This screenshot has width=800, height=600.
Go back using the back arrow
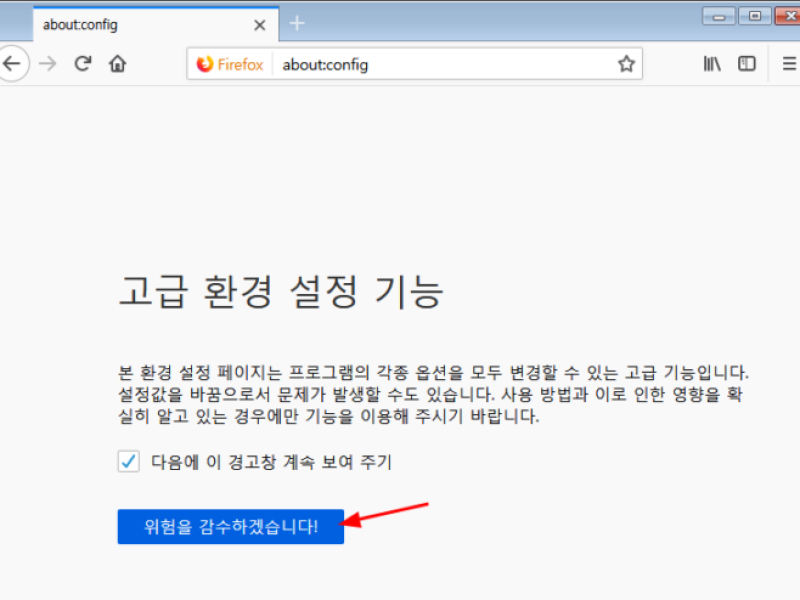coord(12,64)
